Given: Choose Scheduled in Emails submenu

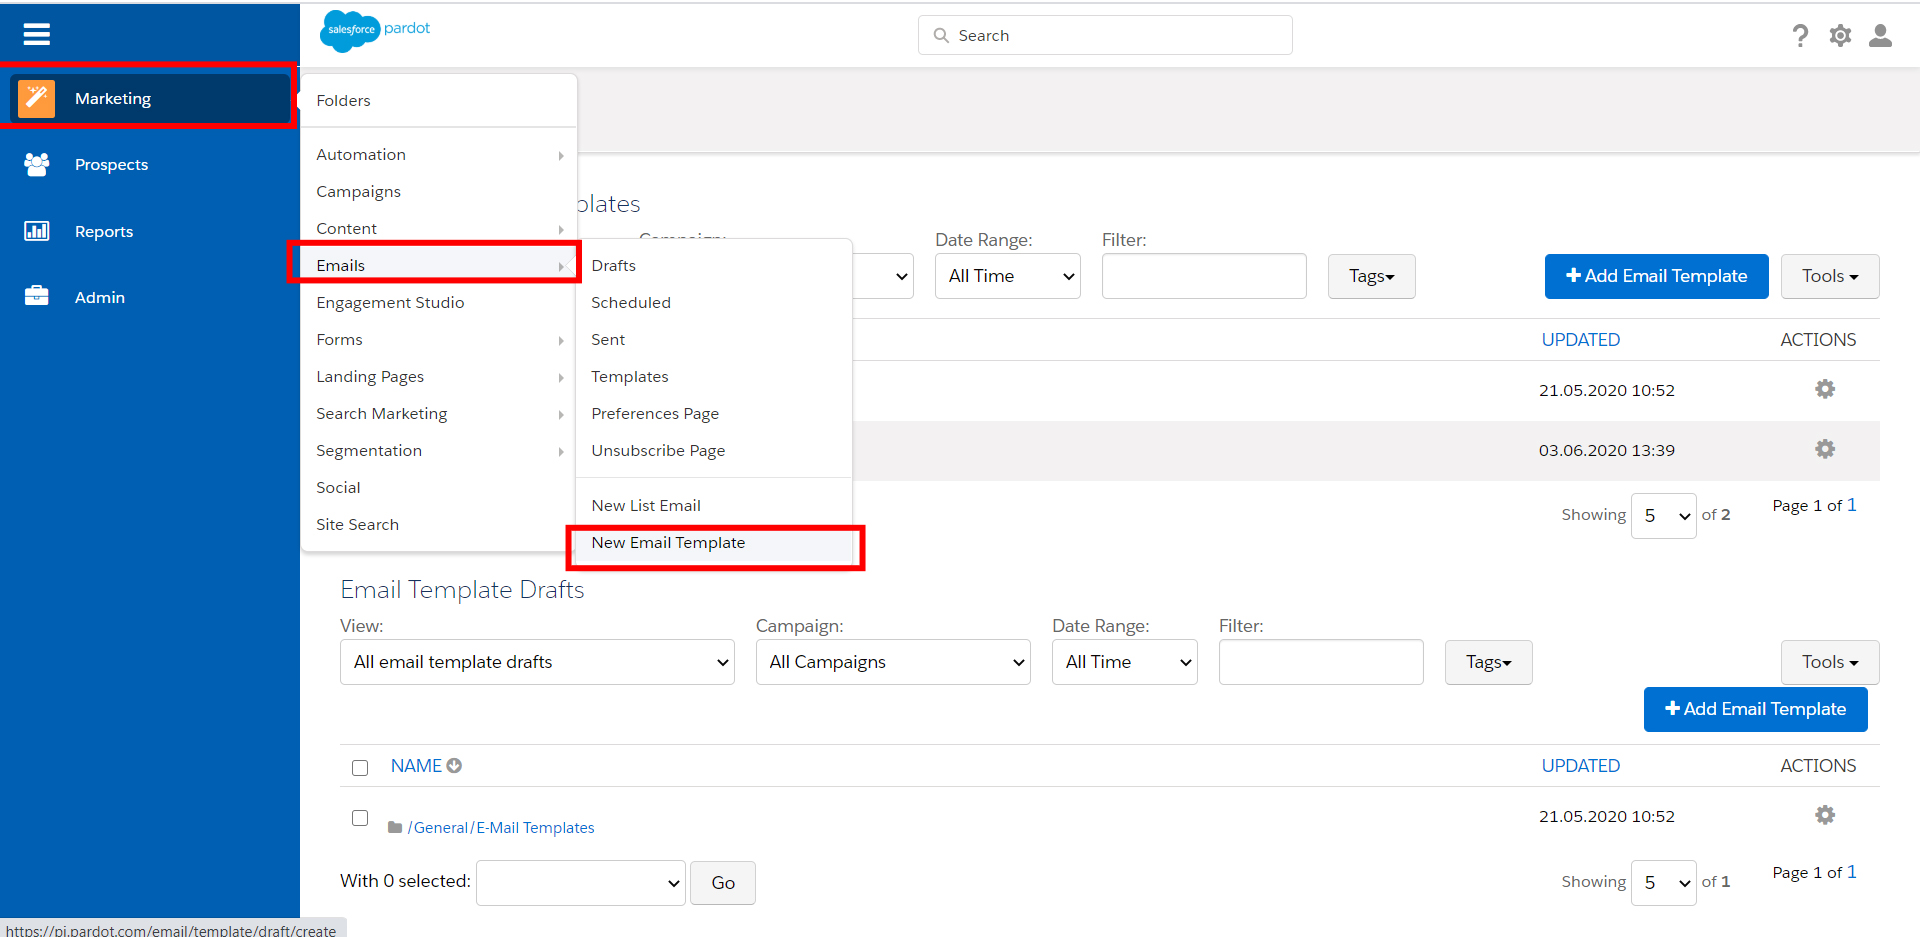Looking at the screenshot, I should pos(714,302).
